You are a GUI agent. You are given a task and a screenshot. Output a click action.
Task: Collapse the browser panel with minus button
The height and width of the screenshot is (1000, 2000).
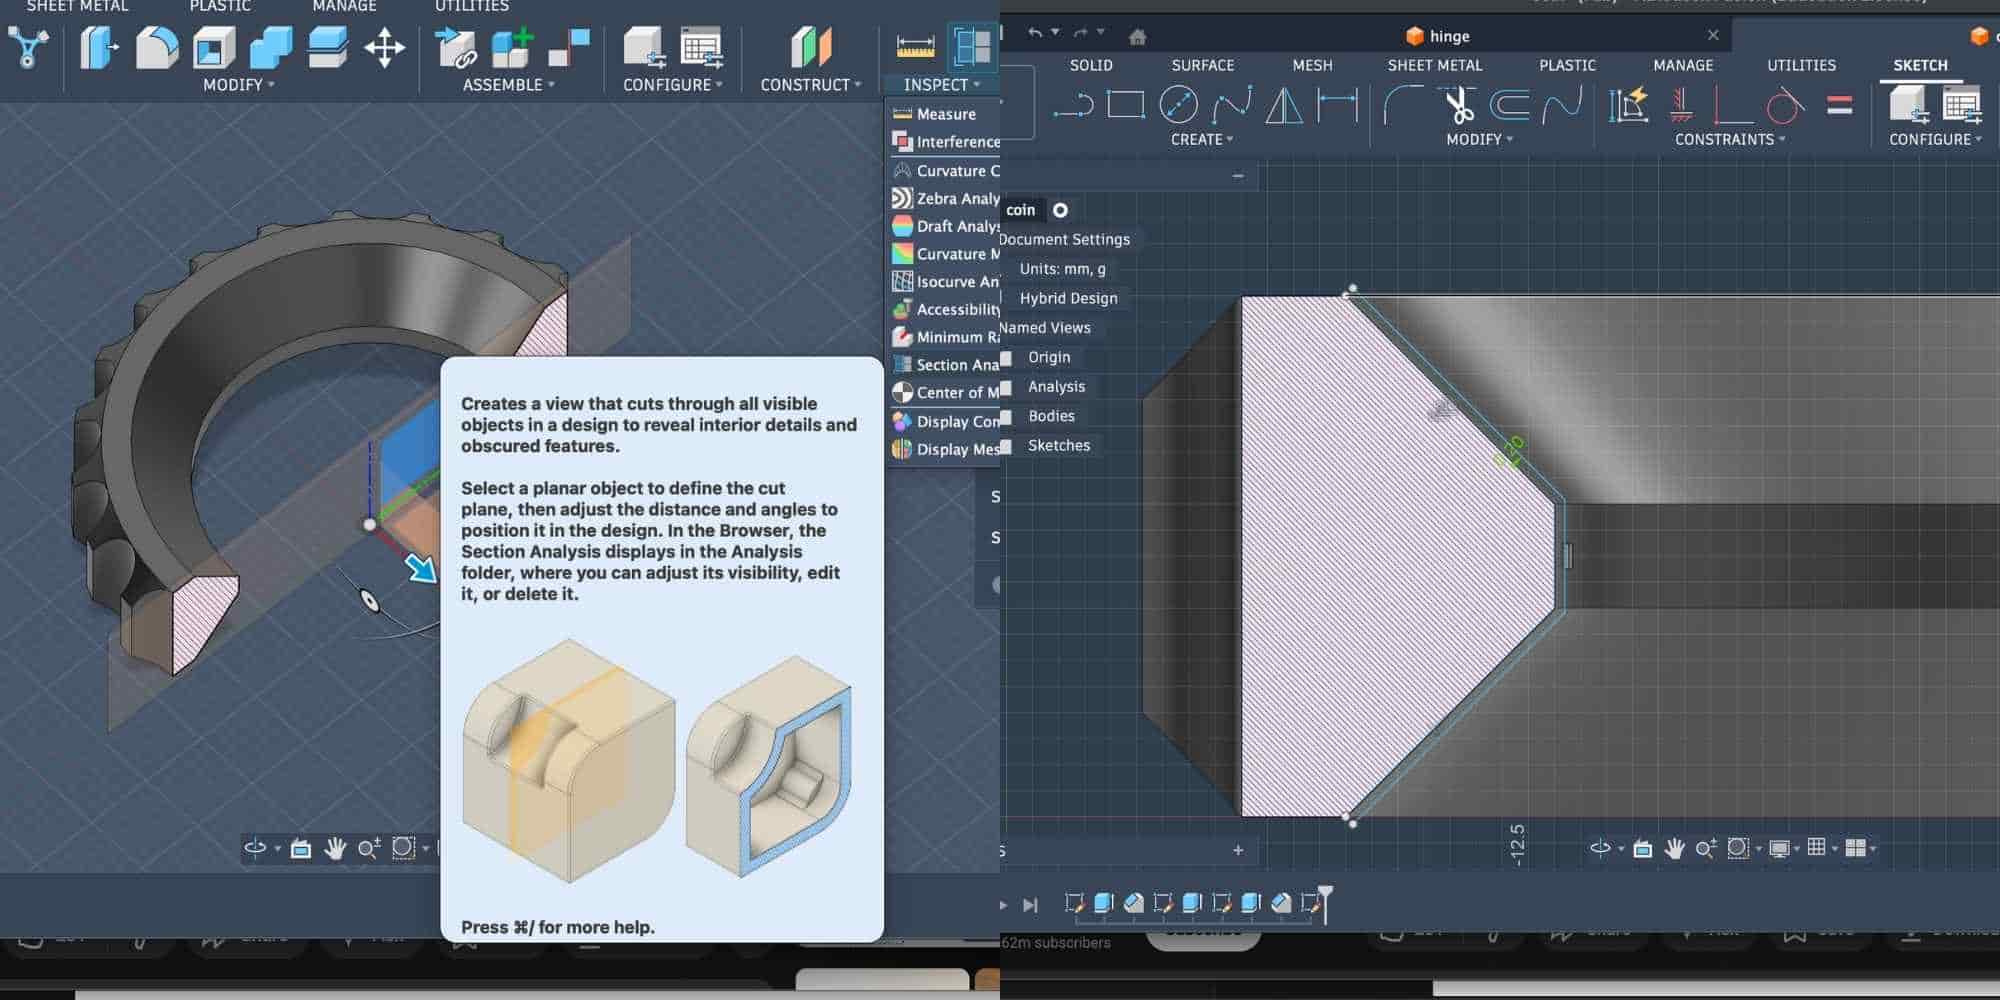pos(1238,176)
